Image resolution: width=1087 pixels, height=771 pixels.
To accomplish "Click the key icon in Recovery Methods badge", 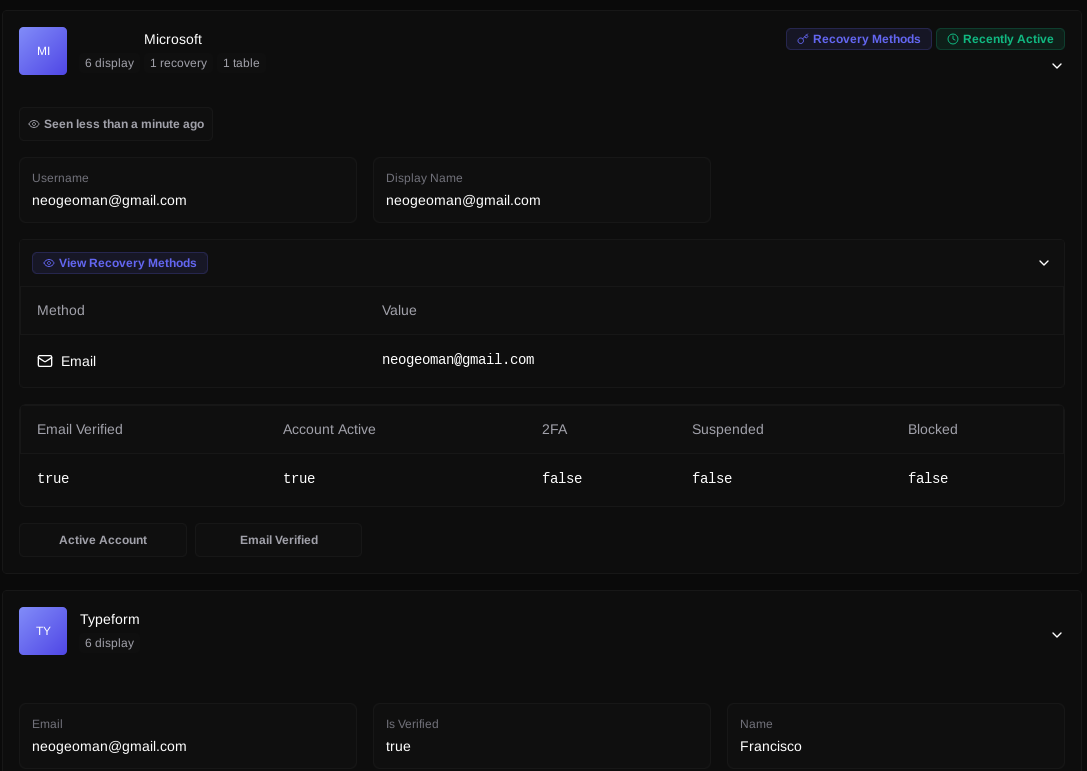I will pos(802,39).
